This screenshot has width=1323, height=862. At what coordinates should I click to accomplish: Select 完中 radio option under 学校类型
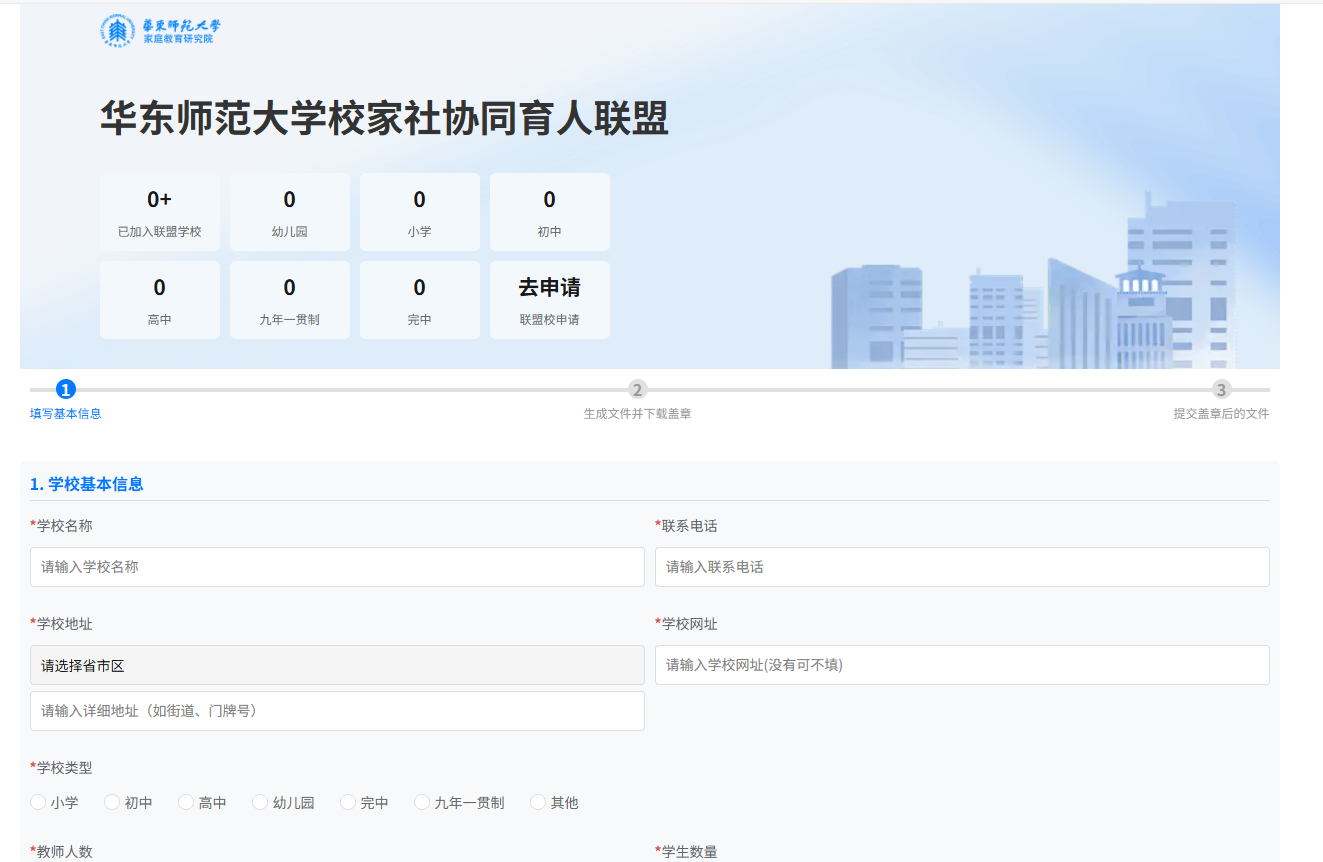[348, 802]
